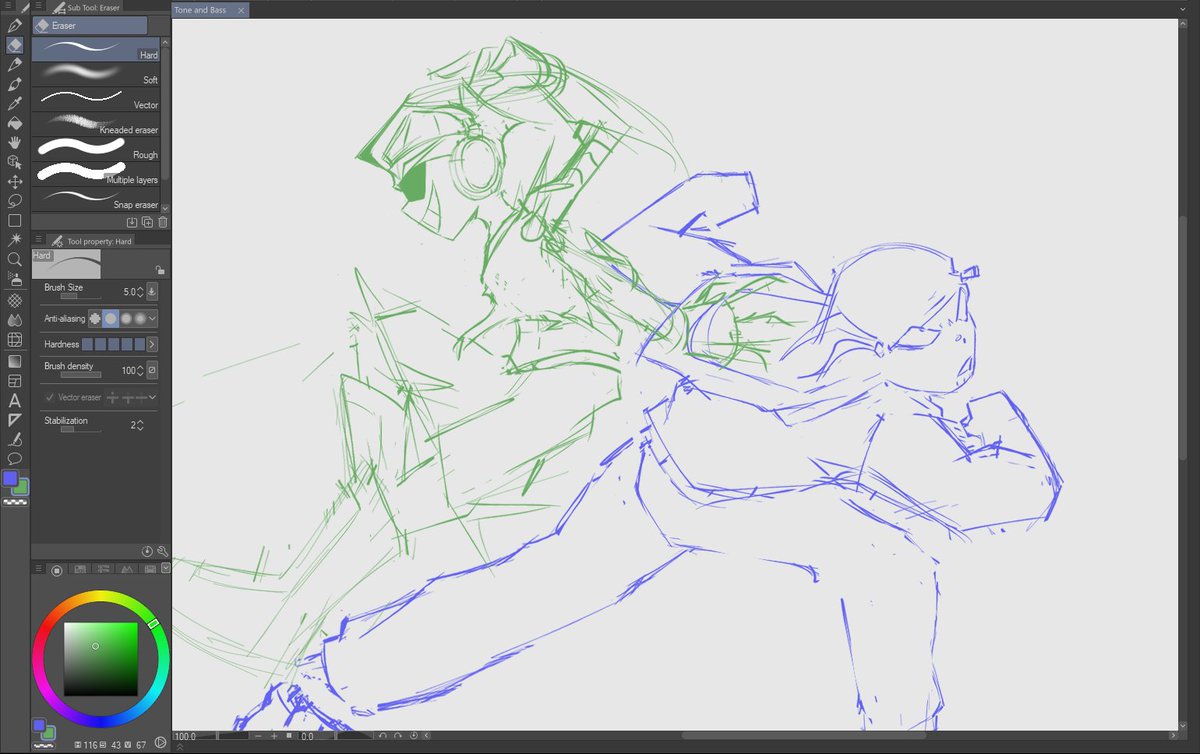This screenshot has width=1200, height=754.
Task: Set anti-aliasing to Weak
Action: (x=110, y=318)
